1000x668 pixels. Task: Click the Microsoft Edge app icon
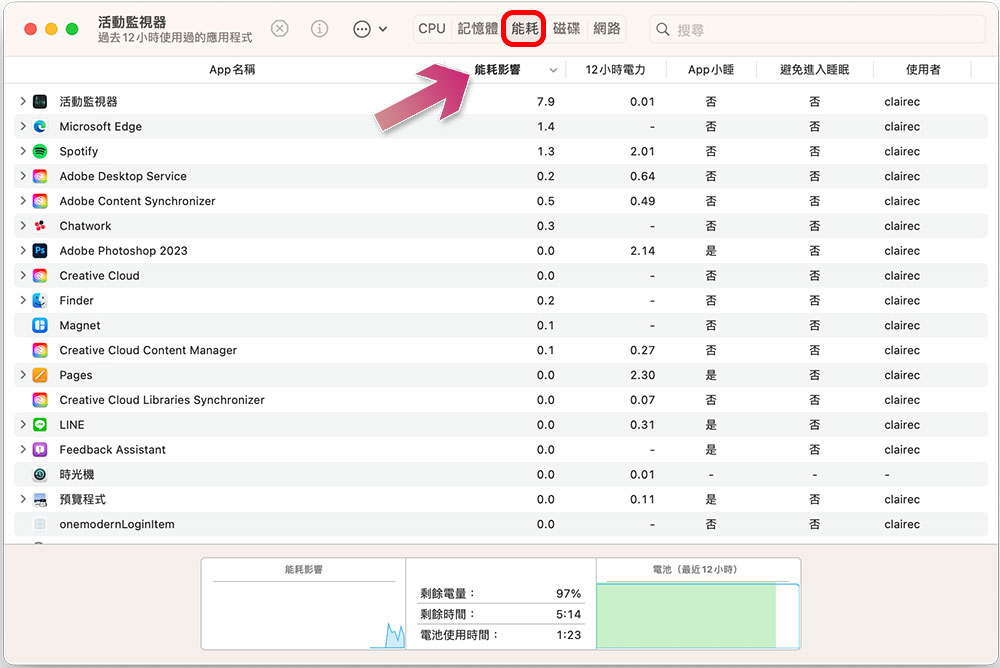[x=40, y=126]
